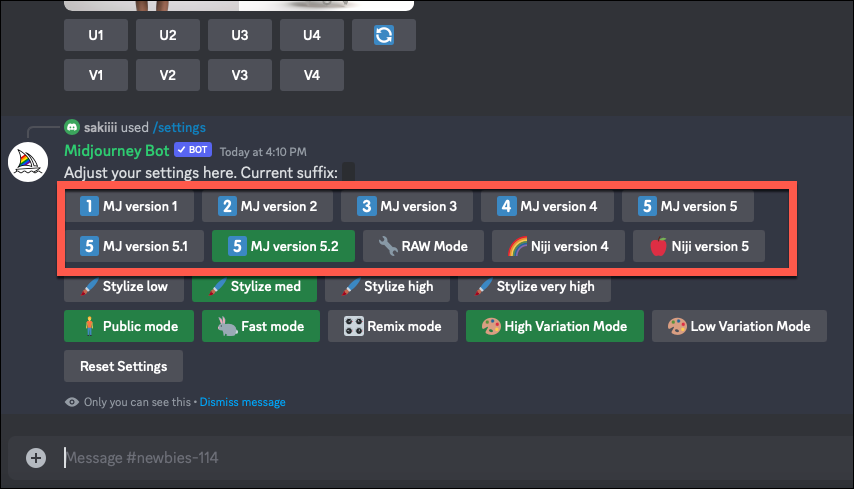The height and width of the screenshot is (489, 854).
Task: Pick MJ version 5 button
Action: tap(688, 206)
